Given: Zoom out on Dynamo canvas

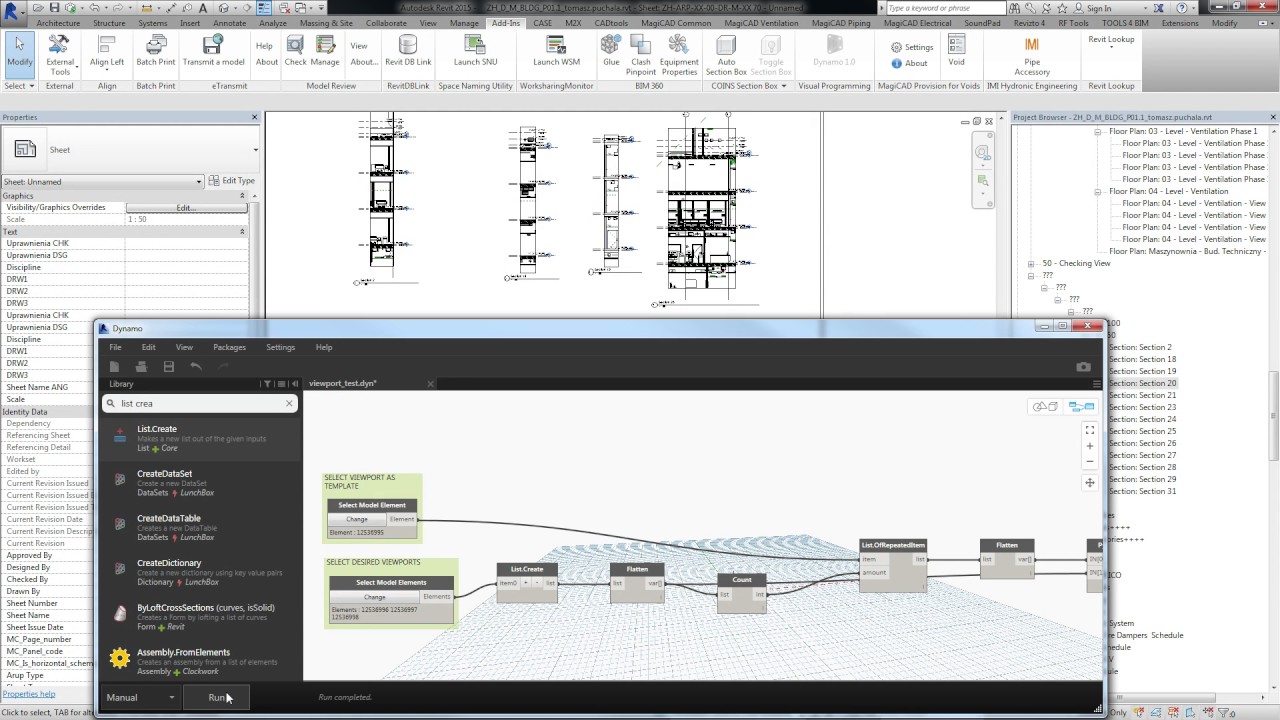Looking at the screenshot, I should tap(1090, 463).
